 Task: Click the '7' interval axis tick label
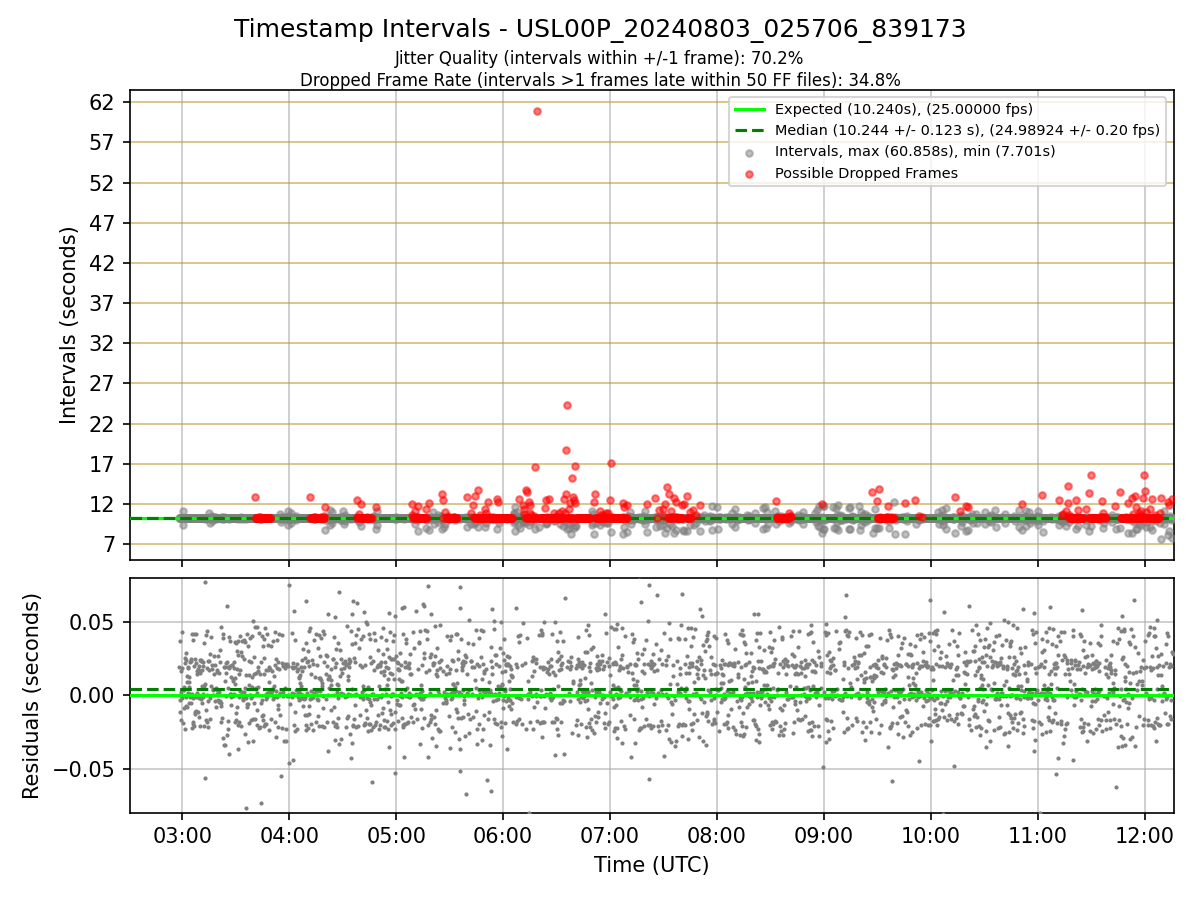(111, 544)
